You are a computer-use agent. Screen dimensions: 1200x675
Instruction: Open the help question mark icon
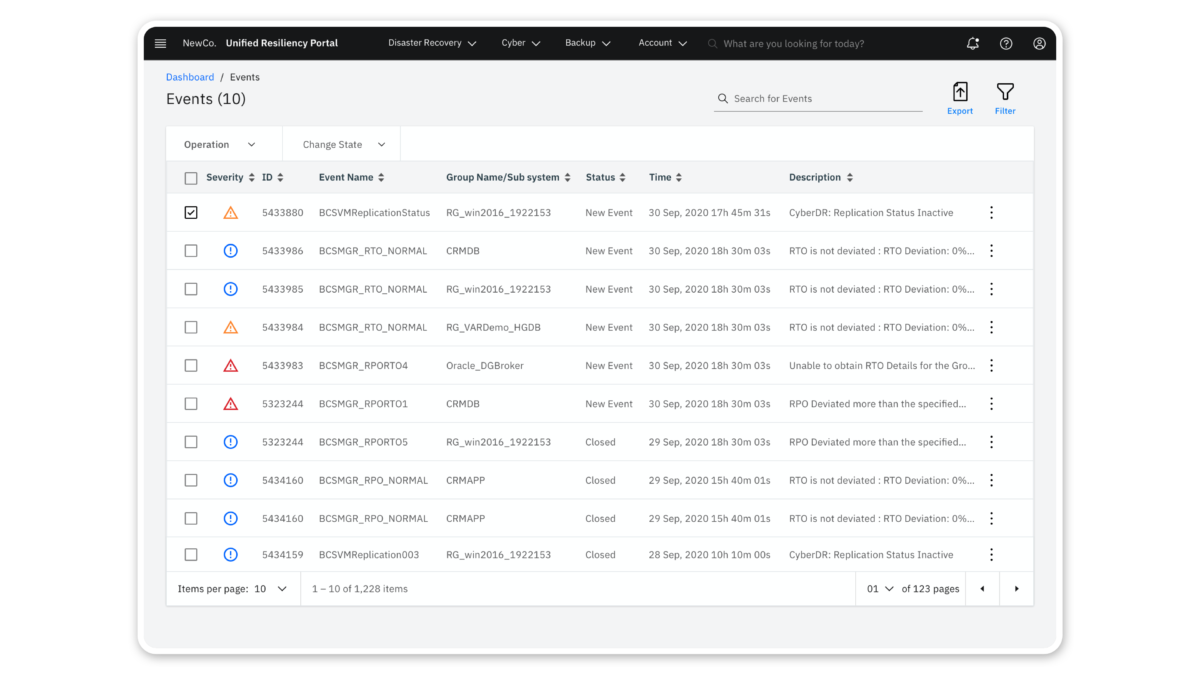pos(1006,44)
